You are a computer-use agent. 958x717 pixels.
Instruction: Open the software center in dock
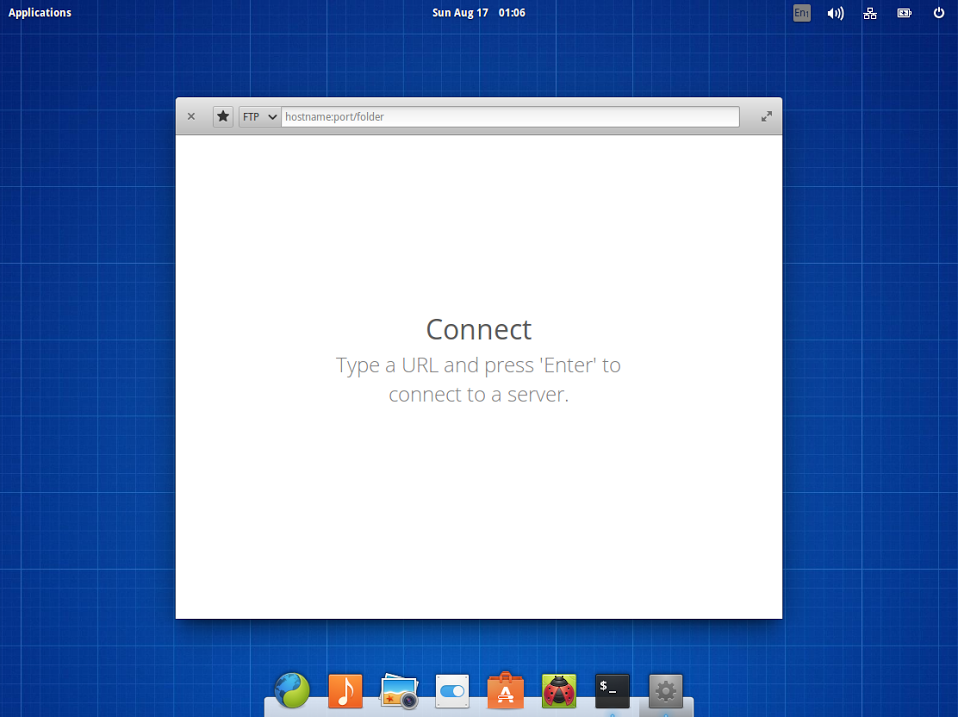pyautogui.click(x=505, y=691)
